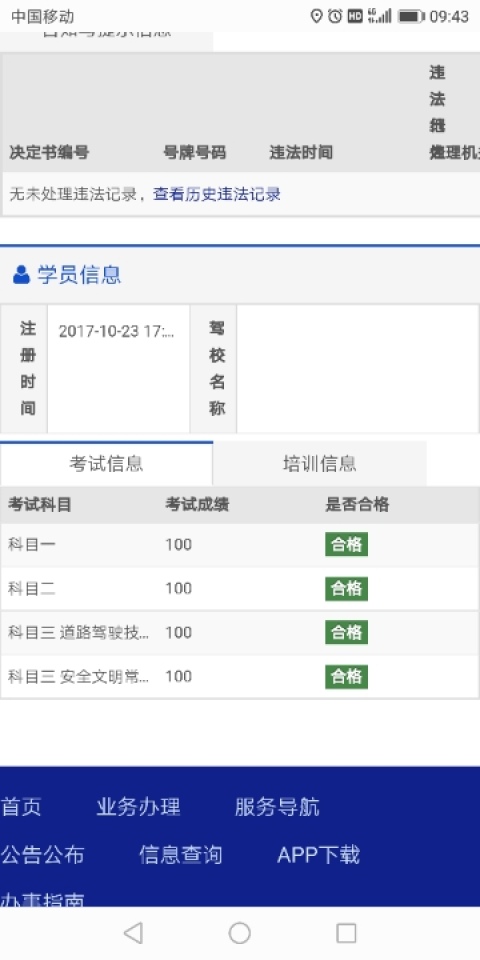Viewport: 480px width, 960px height.
Task: Open APP下载 footer link
Action: coord(318,855)
